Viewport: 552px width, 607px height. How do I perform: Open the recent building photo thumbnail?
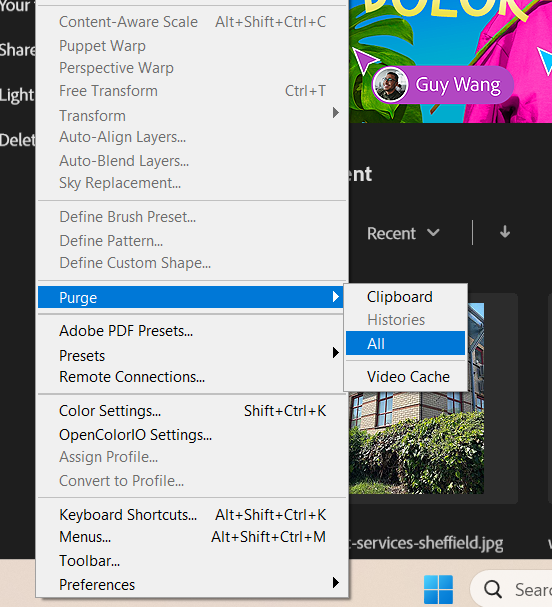(416, 441)
